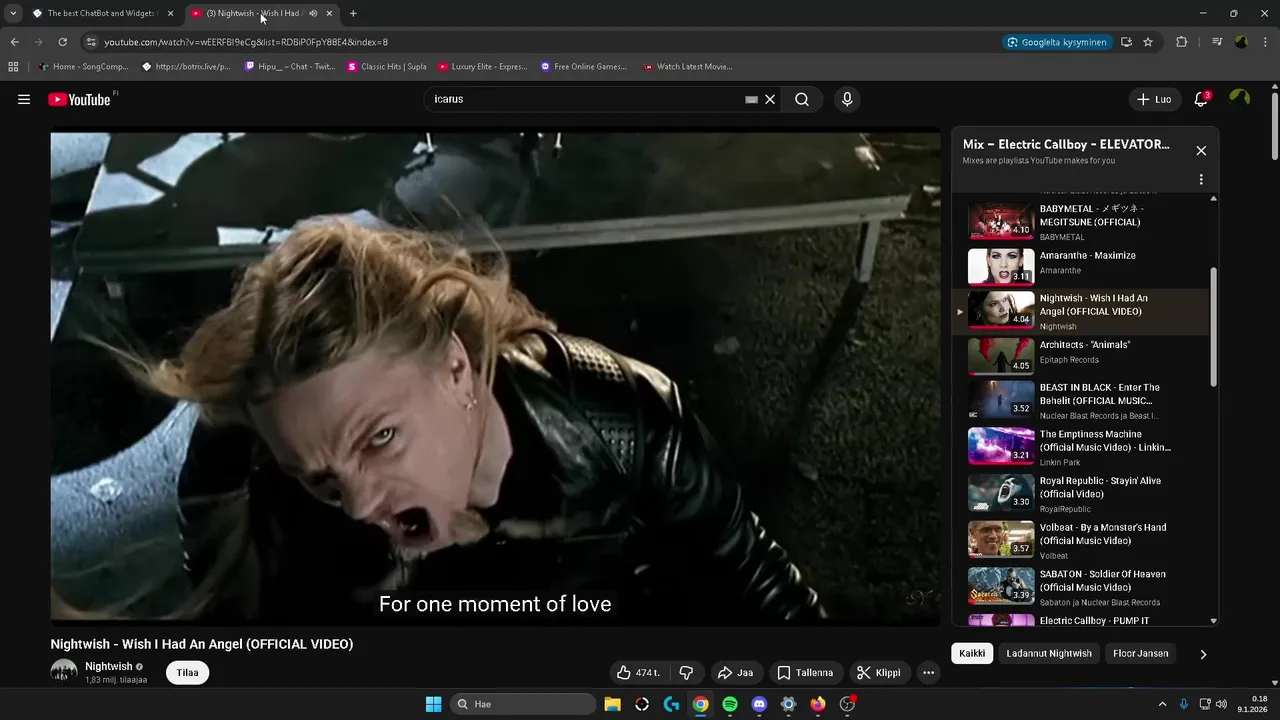Viewport: 1280px width, 720px height.
Task: Click the playlist scrollbar up arrow
Action: pos(1214,198)
